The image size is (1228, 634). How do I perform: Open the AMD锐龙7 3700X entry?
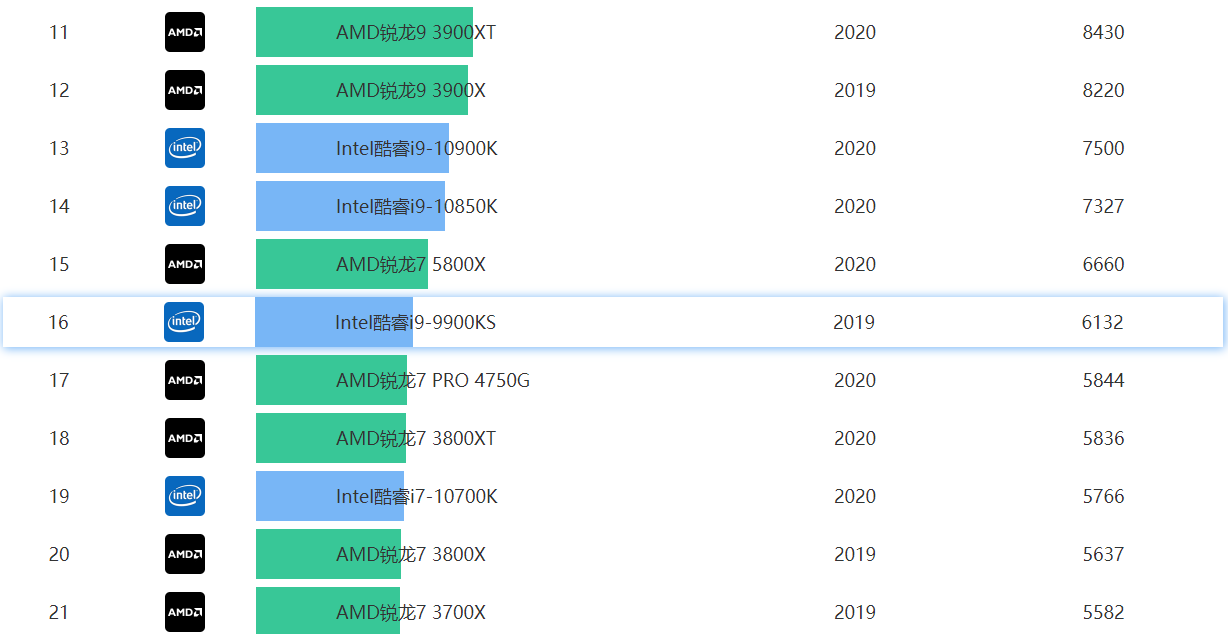tap(410, 612)
